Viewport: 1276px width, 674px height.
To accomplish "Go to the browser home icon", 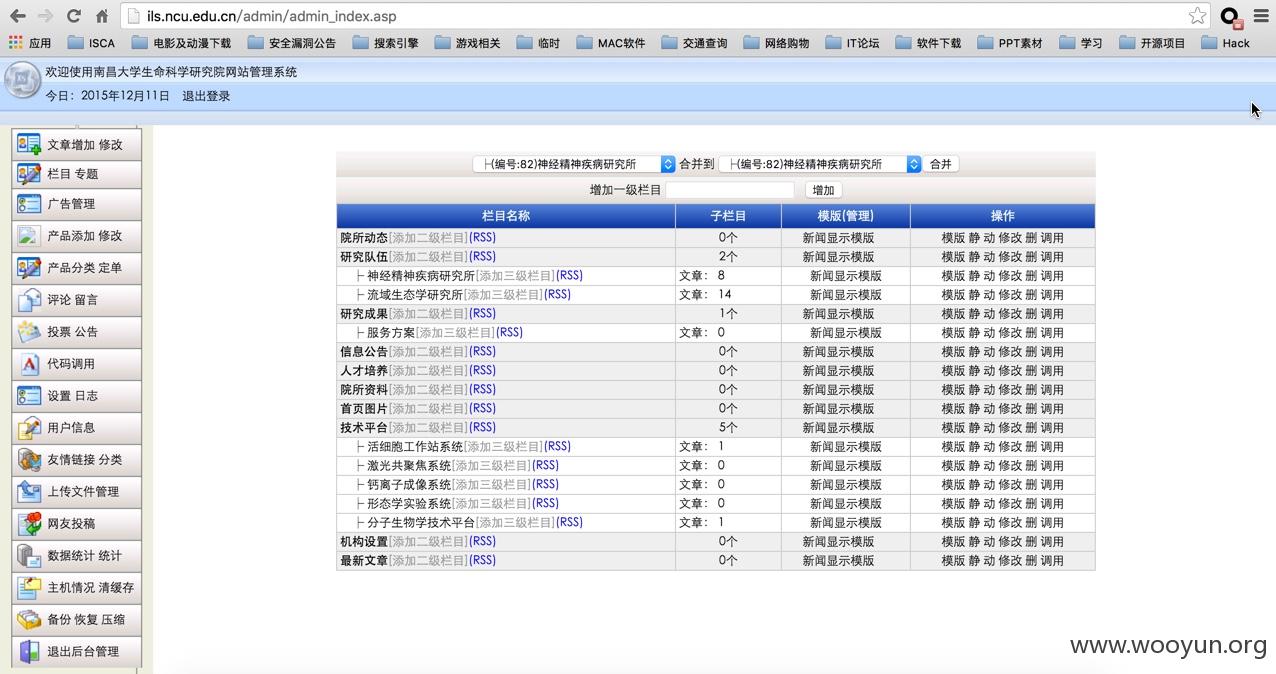I will point(102,16).
